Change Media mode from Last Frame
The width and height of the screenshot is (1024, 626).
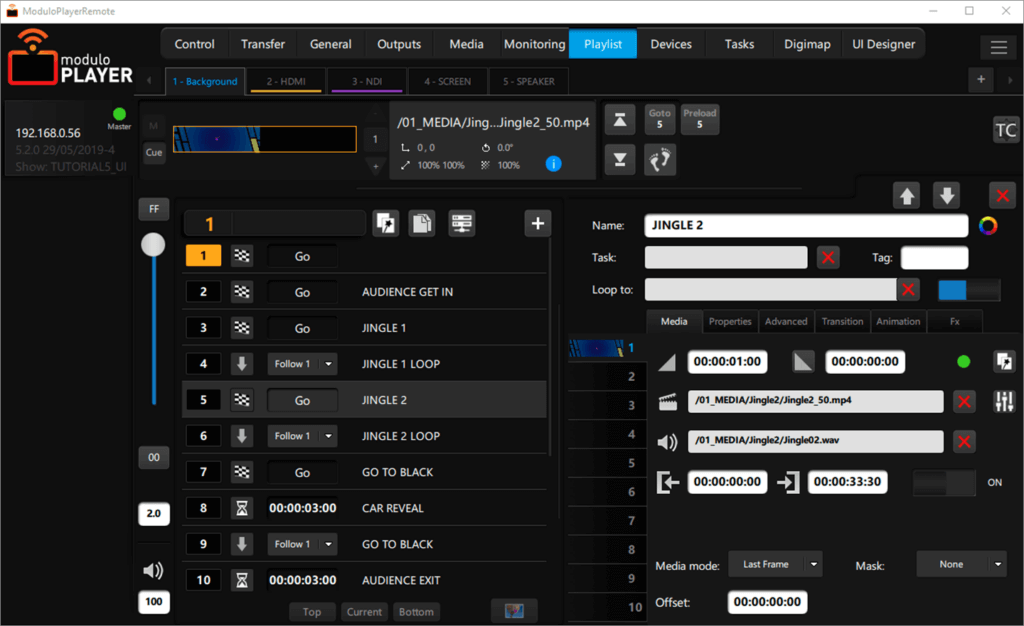coord(775,564)
